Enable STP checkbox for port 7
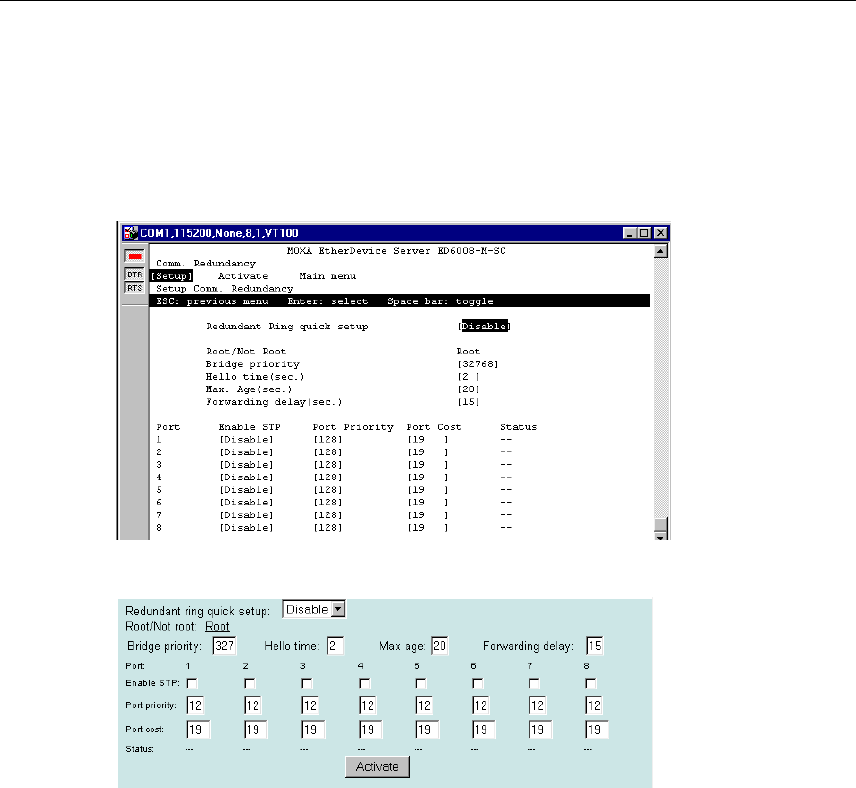The height and width of the screenshot is (788, 856). click(534, 684)
